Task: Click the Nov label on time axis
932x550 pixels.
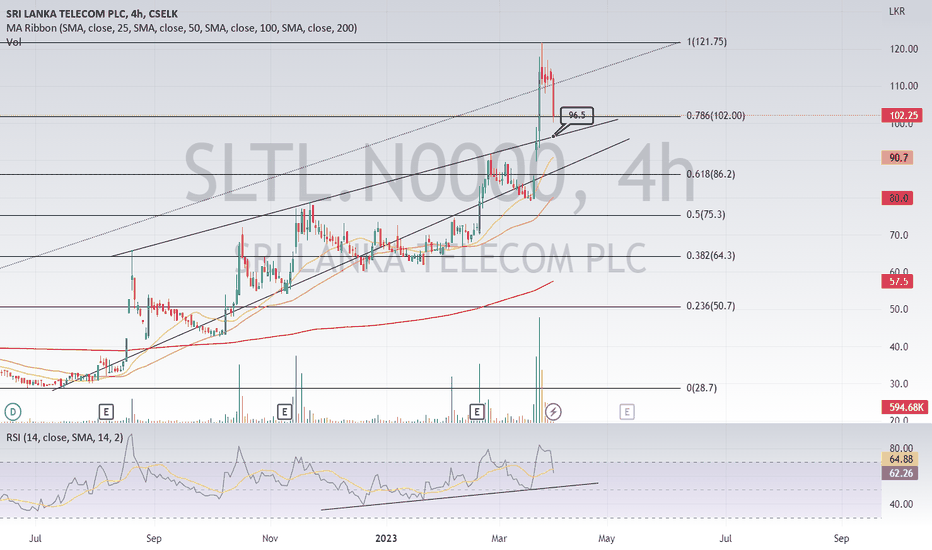Action: (270, 538)
